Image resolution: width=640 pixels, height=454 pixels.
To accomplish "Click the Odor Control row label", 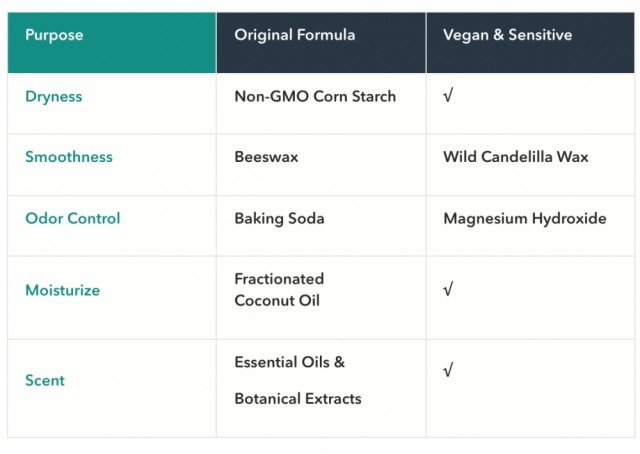I will 73,218.
